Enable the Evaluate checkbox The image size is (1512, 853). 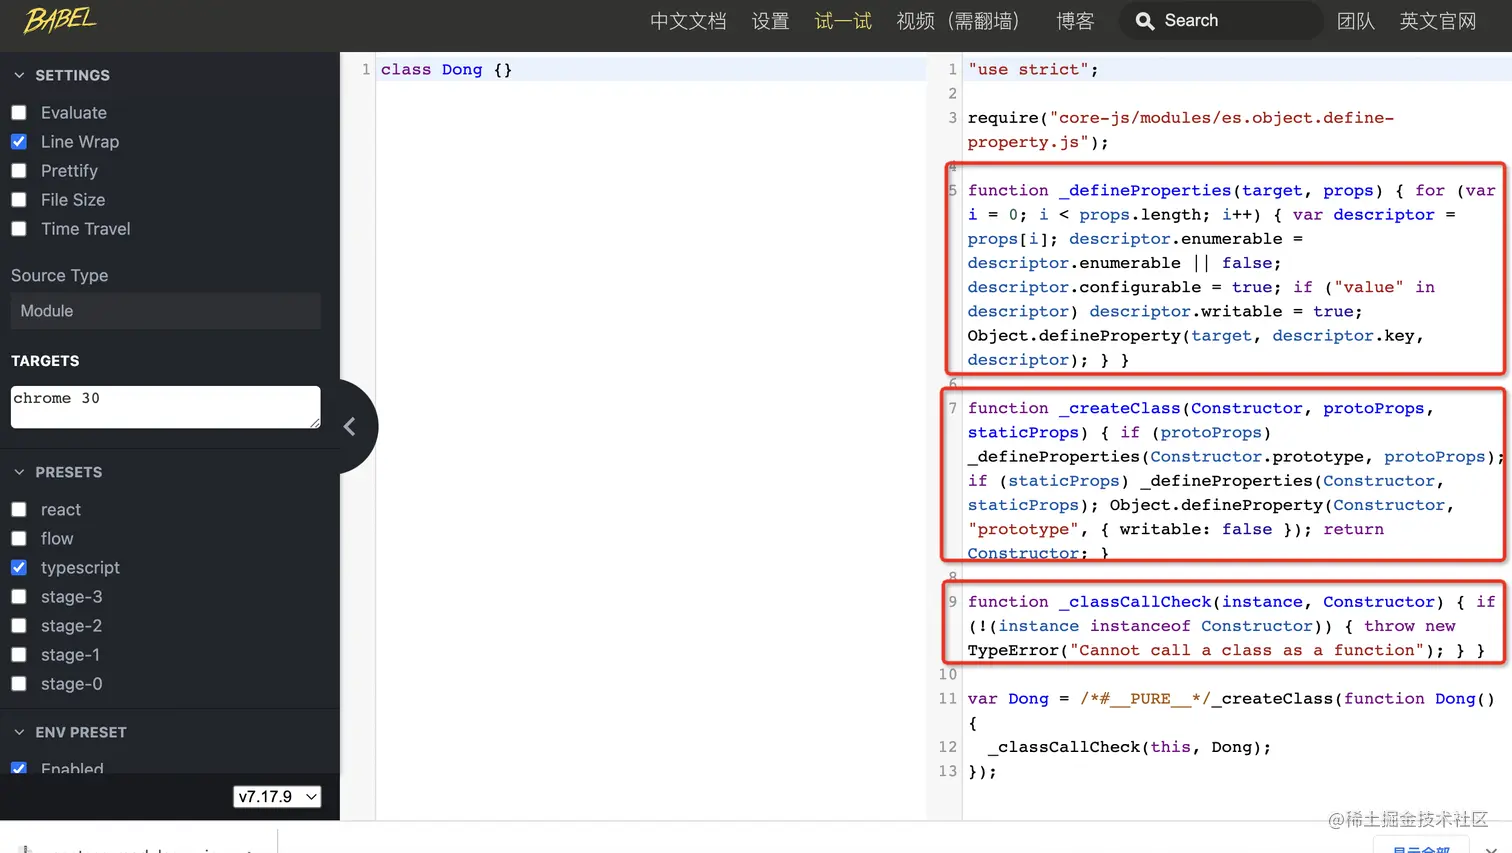[x=19, y=113]
